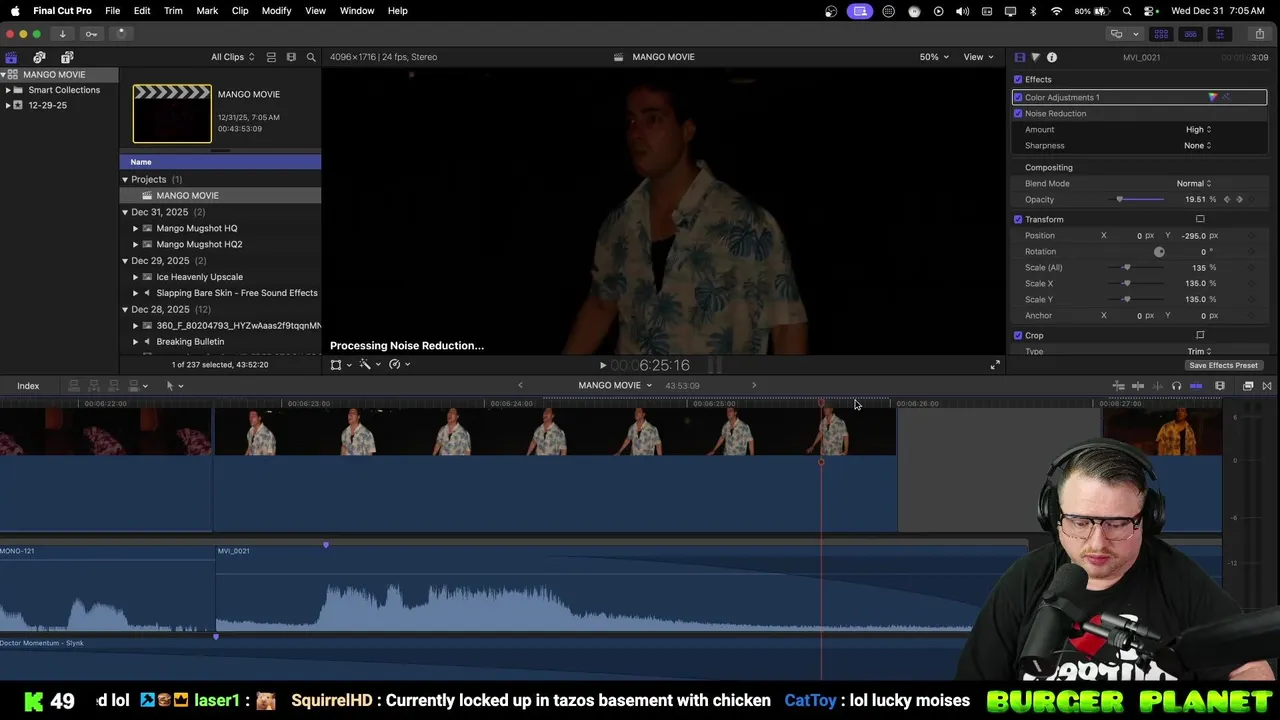Screen dimensions: 1280x720
Task: Adjust the Scale (All) slider
Action: pyautogui.click(x=1135, y=267)
